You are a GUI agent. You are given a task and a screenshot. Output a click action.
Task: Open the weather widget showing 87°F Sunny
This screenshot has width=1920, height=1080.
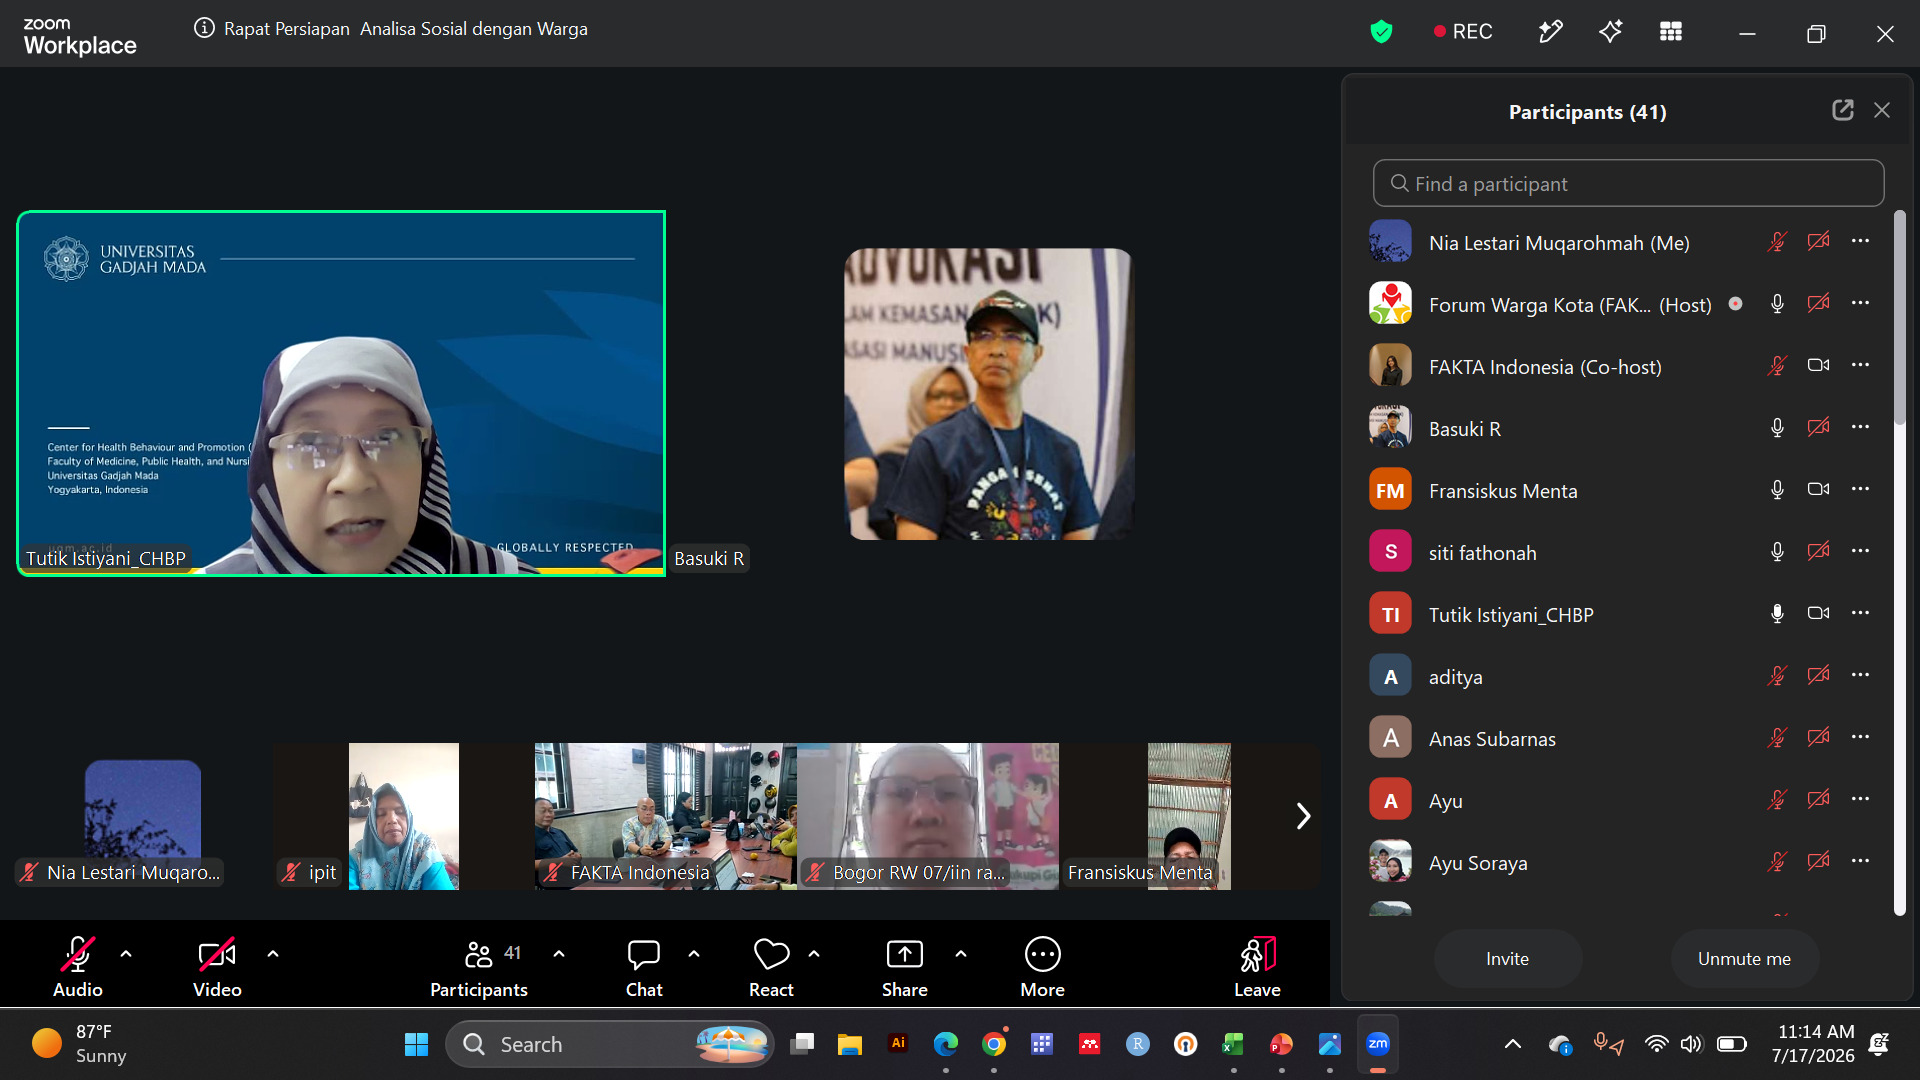[x=80, y=1044]
